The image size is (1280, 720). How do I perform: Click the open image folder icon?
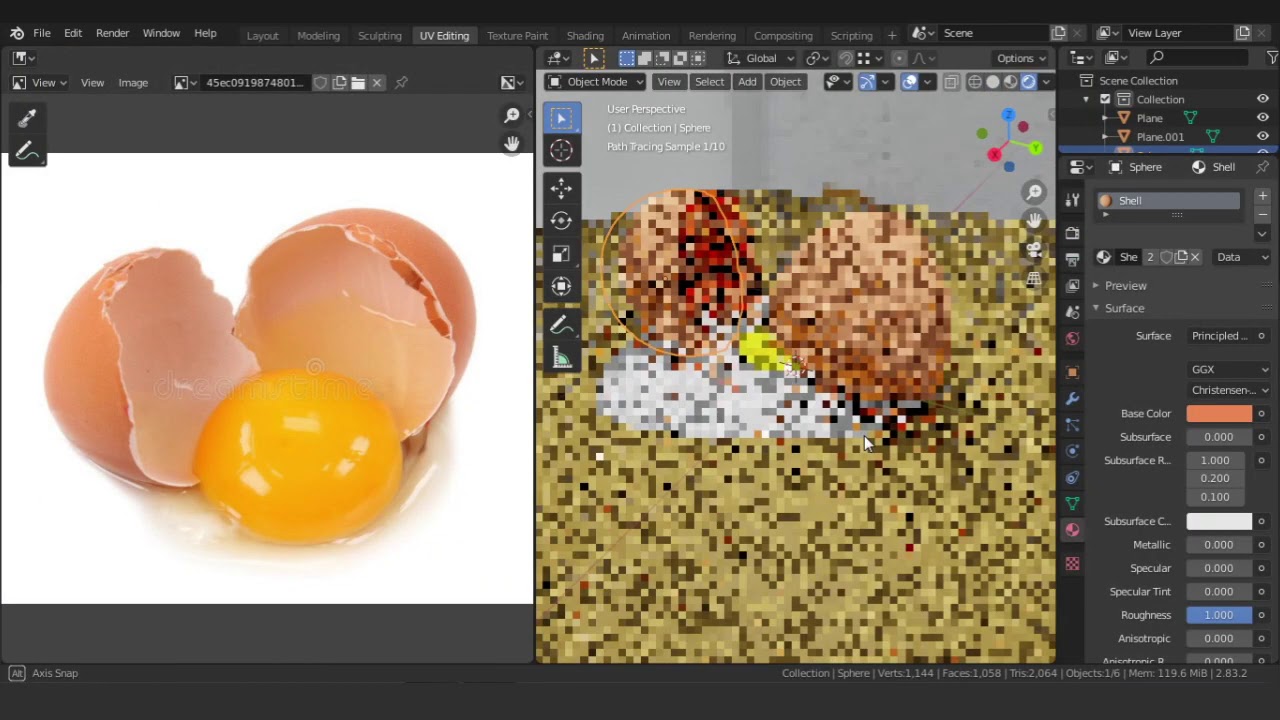358,82
